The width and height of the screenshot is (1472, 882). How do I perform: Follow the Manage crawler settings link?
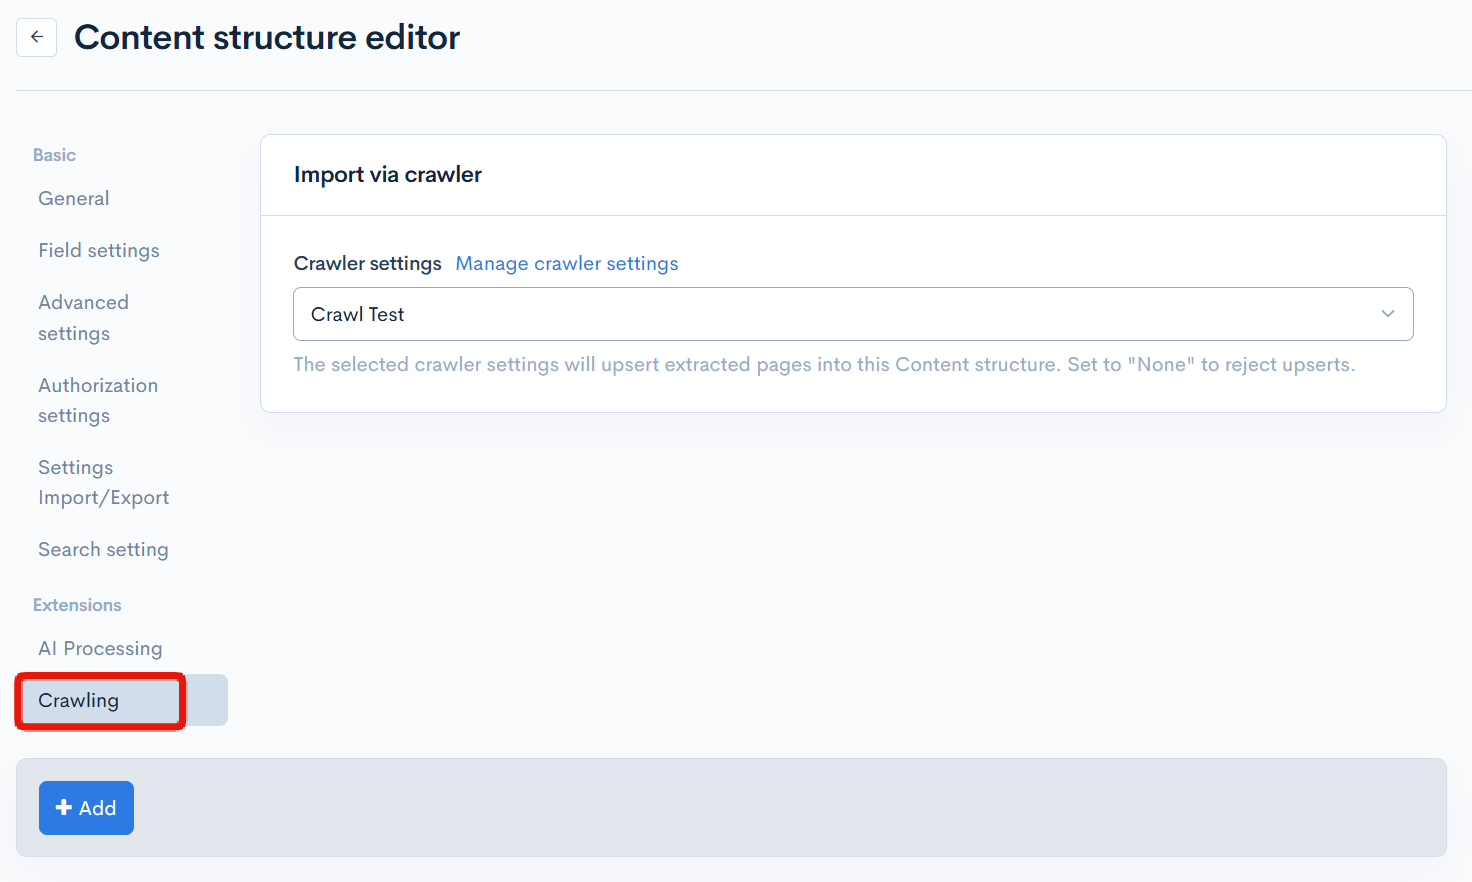[x=567, y=263]
